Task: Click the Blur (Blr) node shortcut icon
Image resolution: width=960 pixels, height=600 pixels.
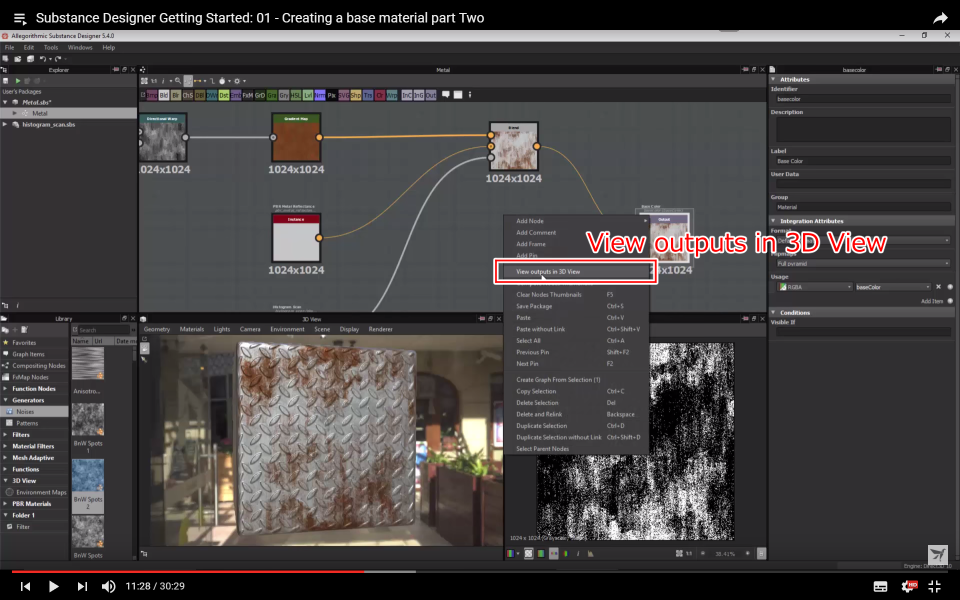Action: 176,96
